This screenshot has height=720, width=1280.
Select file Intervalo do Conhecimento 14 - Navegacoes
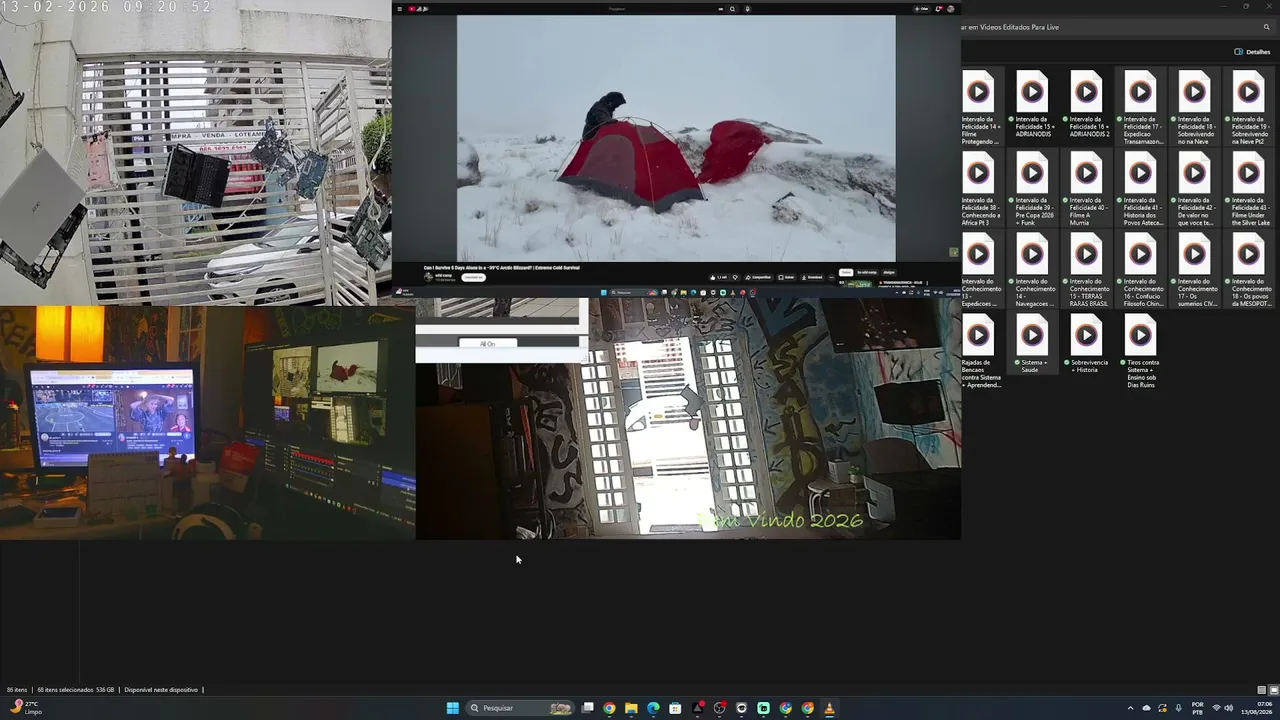1033,269
